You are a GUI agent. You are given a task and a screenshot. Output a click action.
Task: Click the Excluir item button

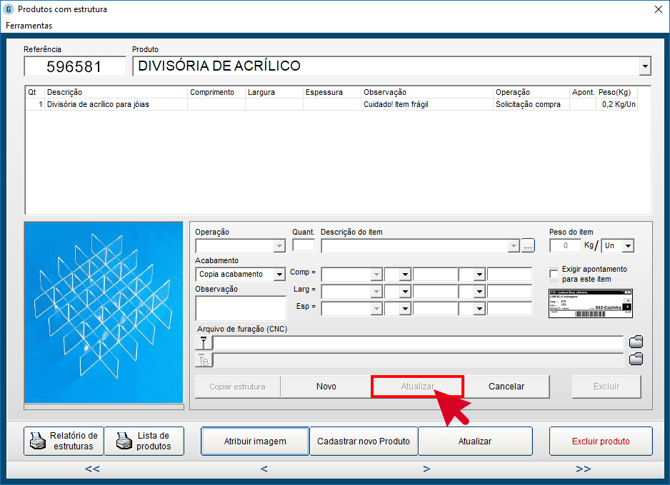point(606,387)
